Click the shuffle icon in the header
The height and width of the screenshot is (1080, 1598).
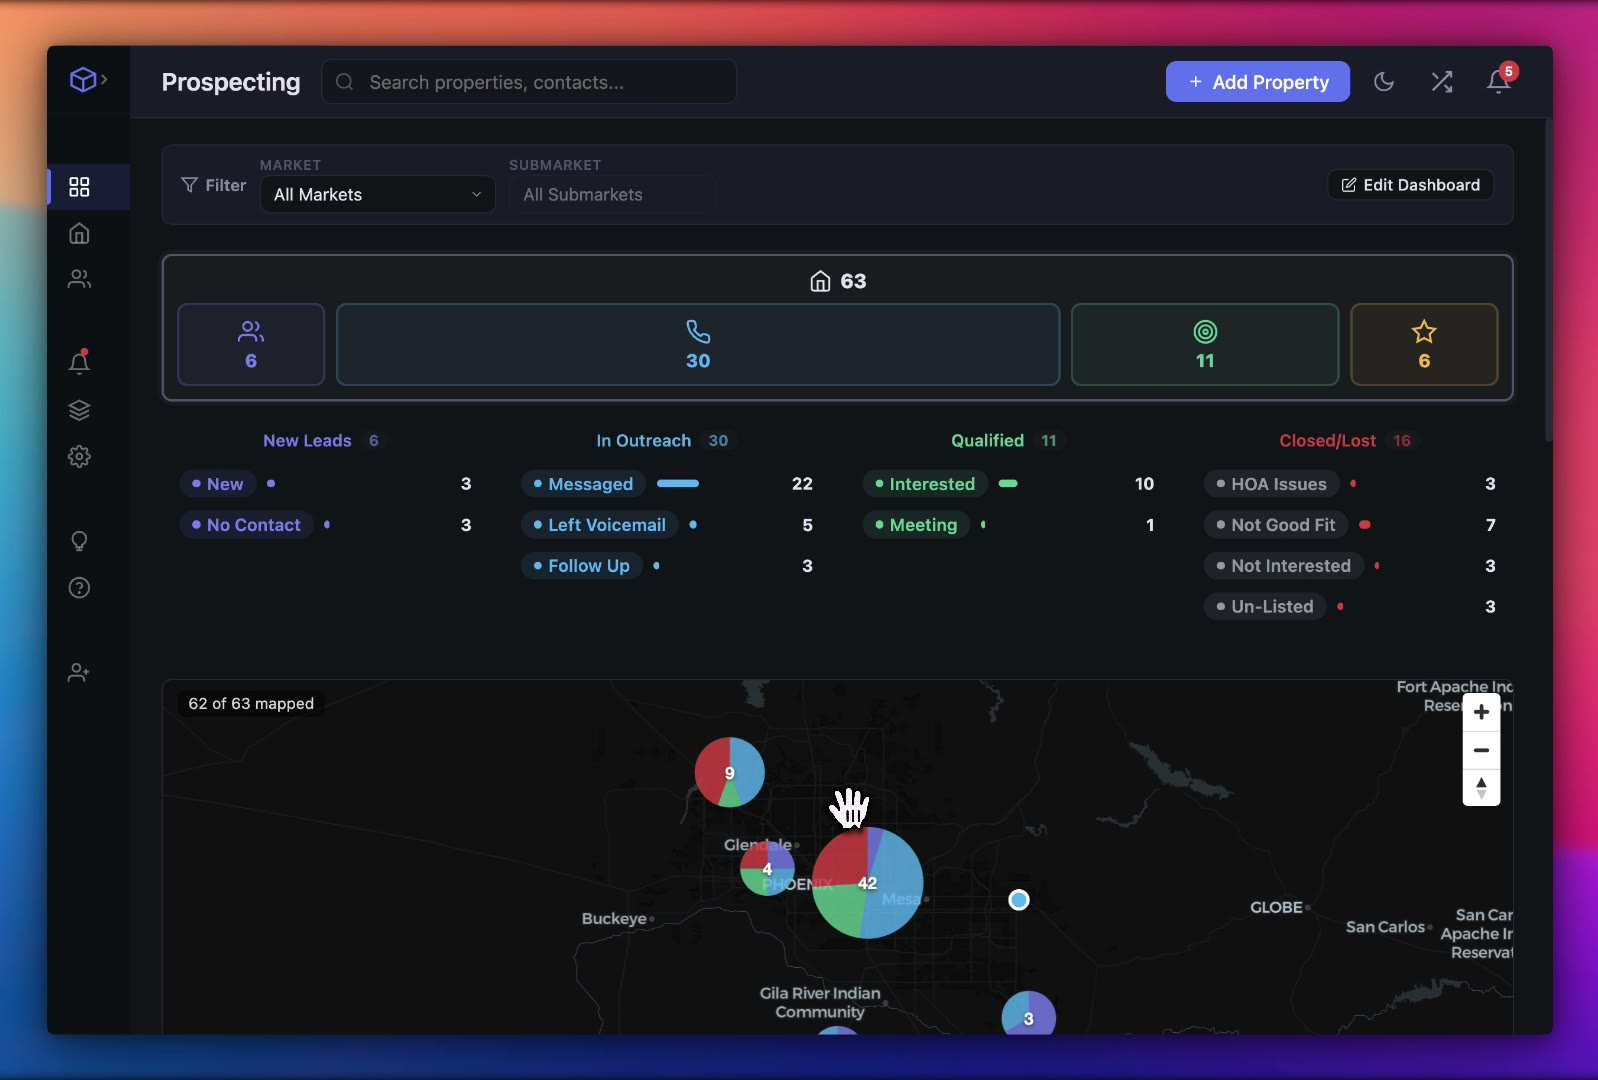(1441, 82)
